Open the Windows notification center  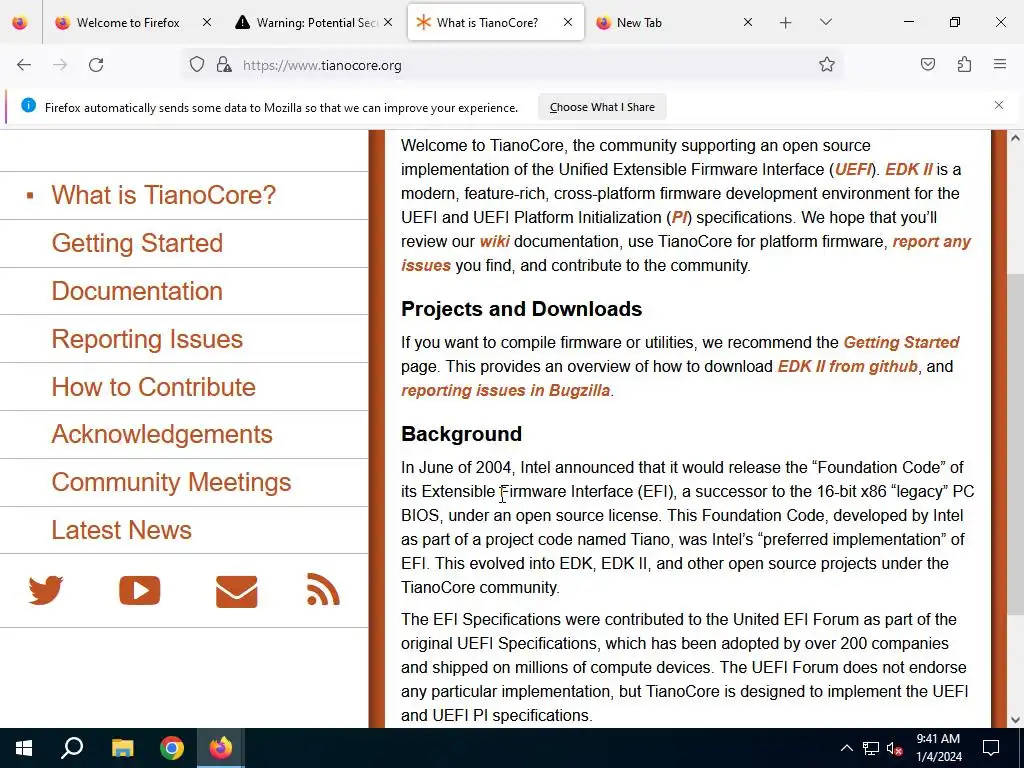[991, 748]
